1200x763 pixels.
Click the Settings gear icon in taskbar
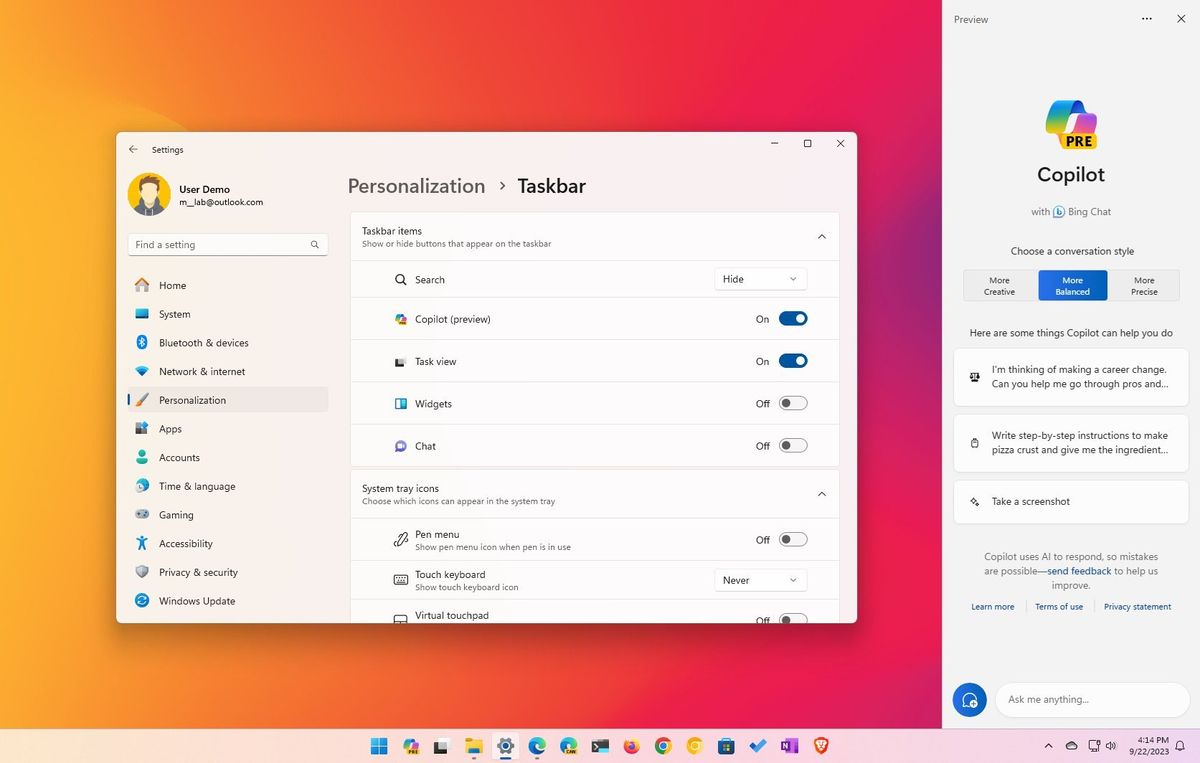[x=505, y=746]
